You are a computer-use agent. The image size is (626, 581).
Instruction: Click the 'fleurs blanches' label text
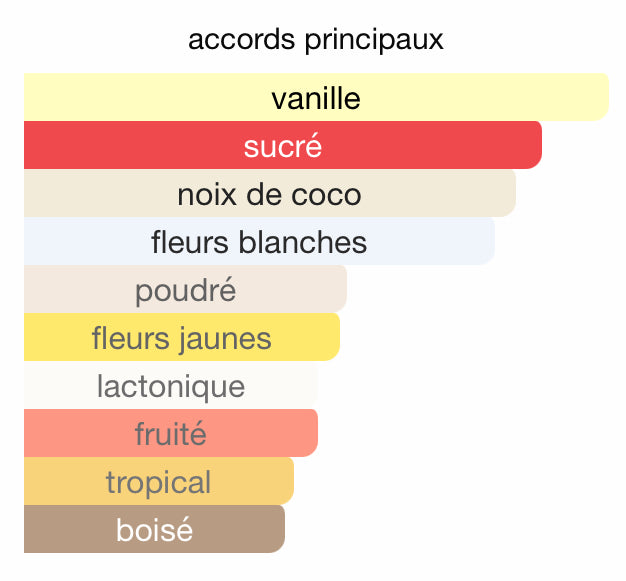(x=259, y=242)
